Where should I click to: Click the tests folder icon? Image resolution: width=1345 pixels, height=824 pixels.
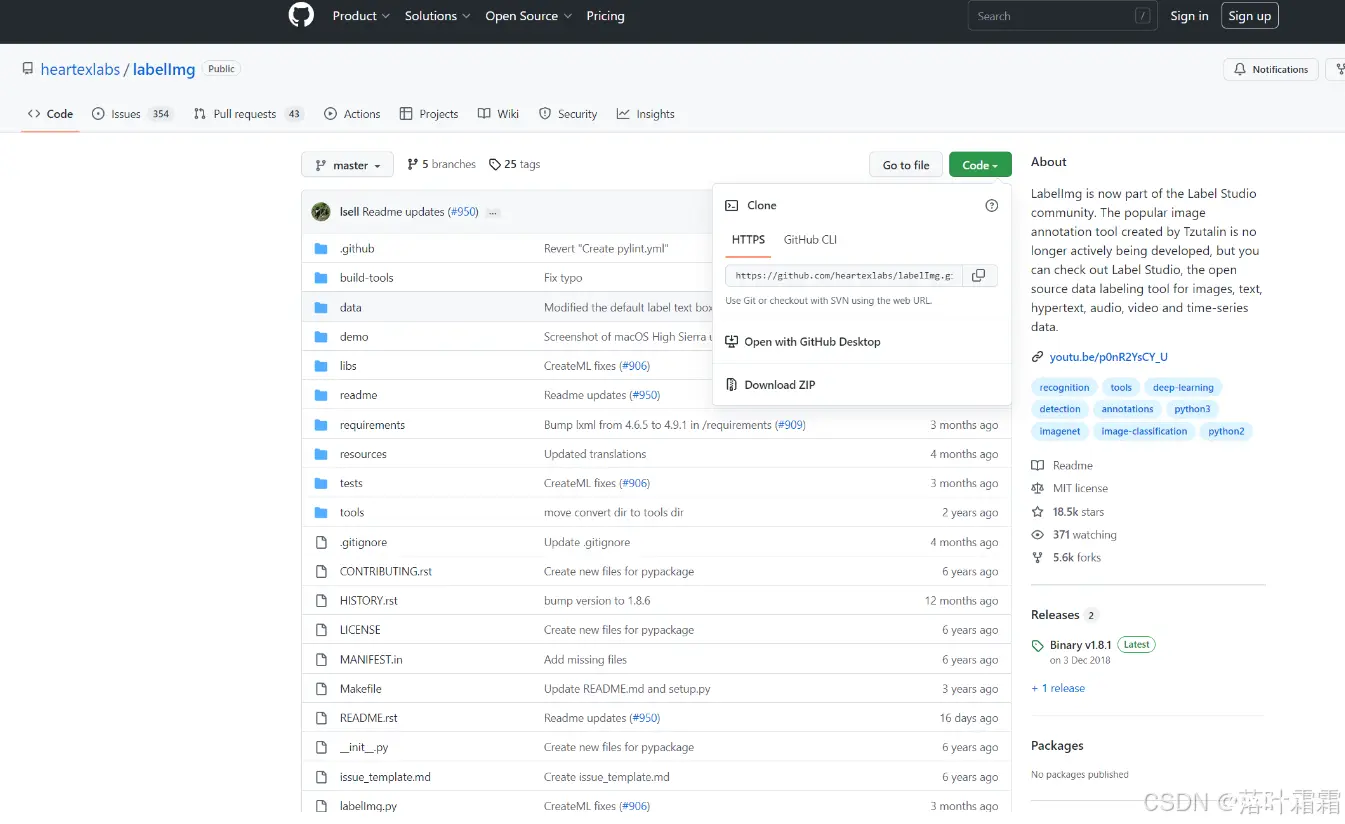coord(321,483)
